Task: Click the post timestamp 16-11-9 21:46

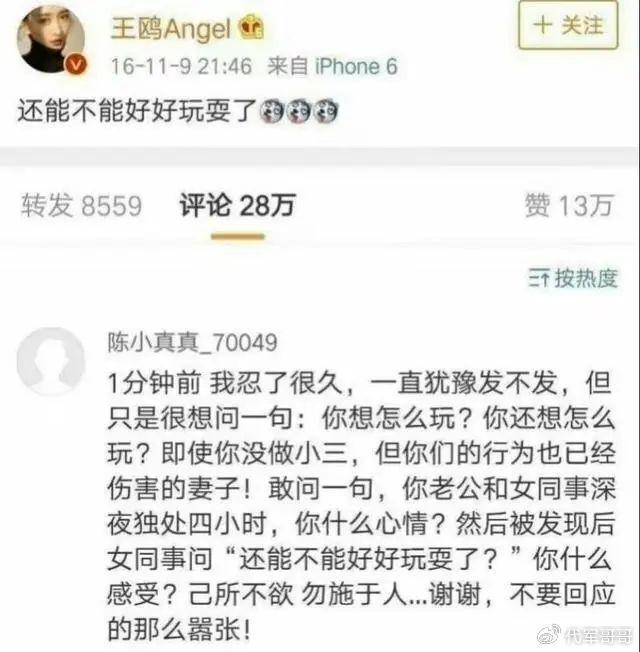Action: [x=181, y=66]
